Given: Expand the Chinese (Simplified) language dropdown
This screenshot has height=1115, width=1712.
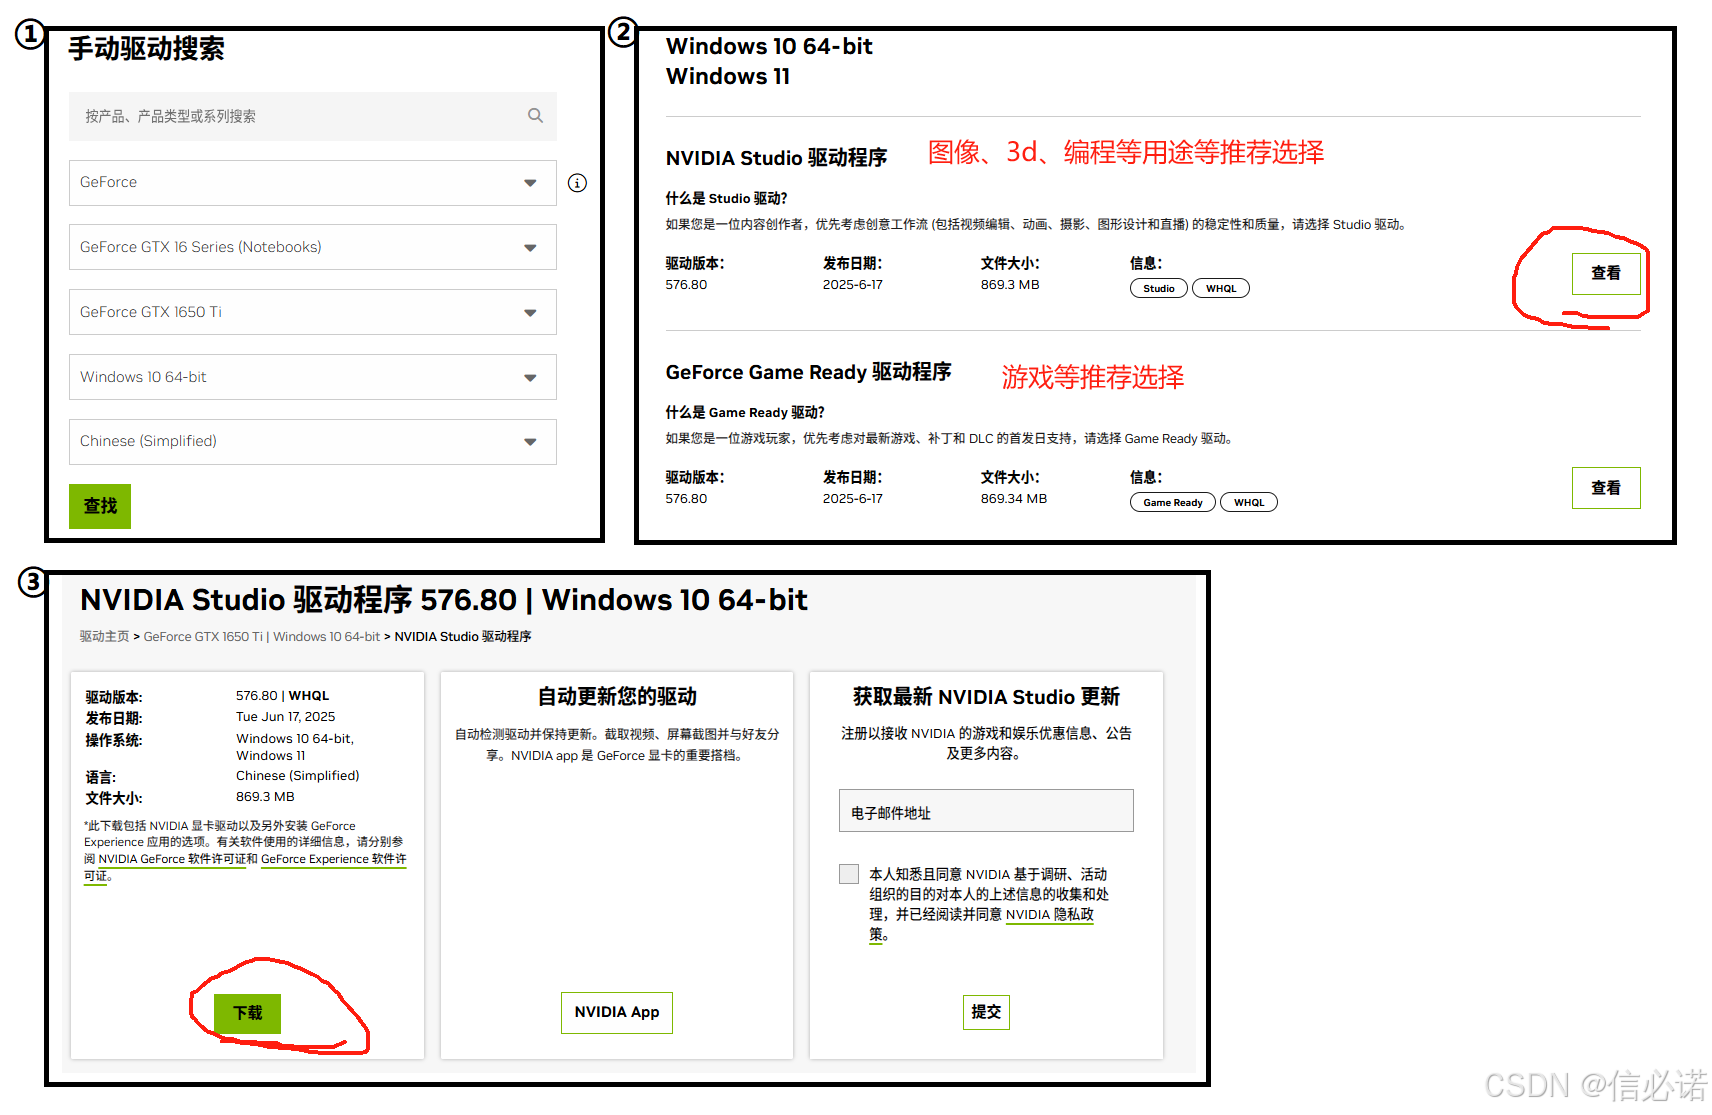Looking at the screenshot, I should pyautogui.click(x=312, y=442).
